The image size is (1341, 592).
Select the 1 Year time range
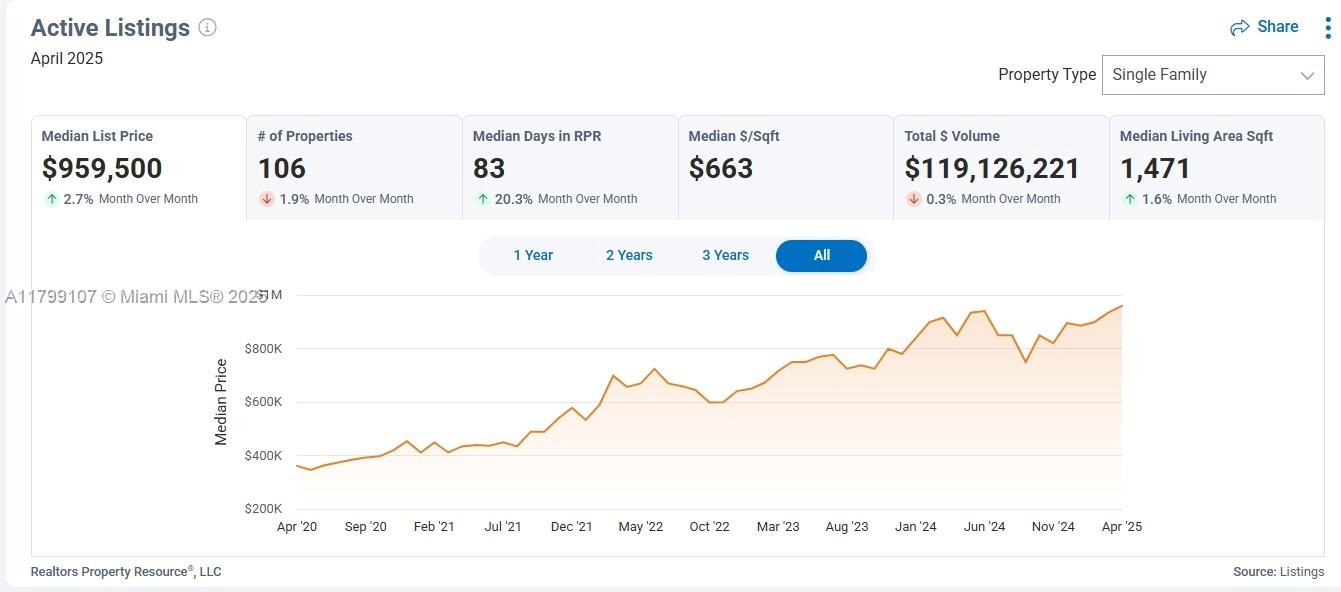[533, 255]
